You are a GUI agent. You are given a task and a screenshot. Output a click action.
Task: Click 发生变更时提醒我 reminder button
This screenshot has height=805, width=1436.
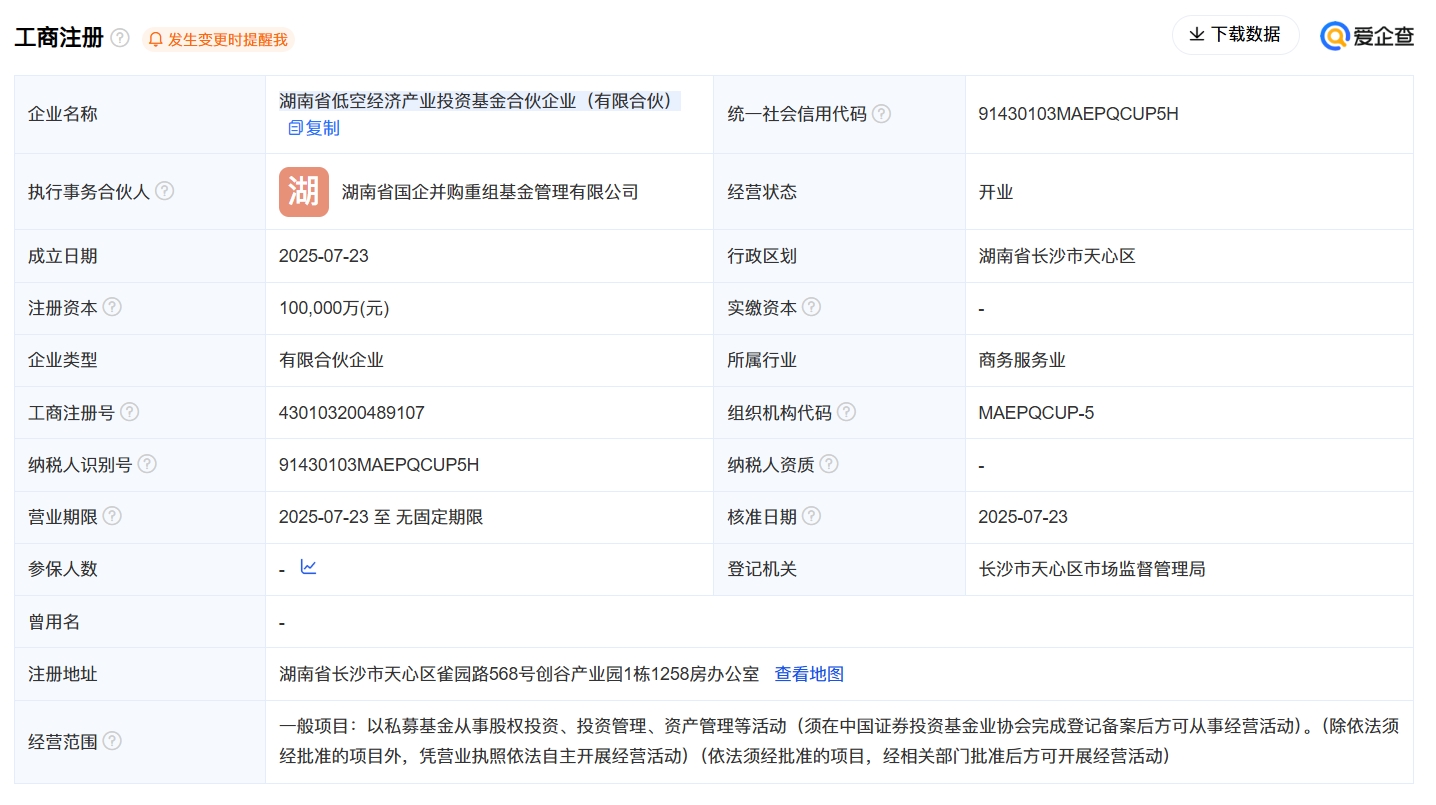coord(227,39)
